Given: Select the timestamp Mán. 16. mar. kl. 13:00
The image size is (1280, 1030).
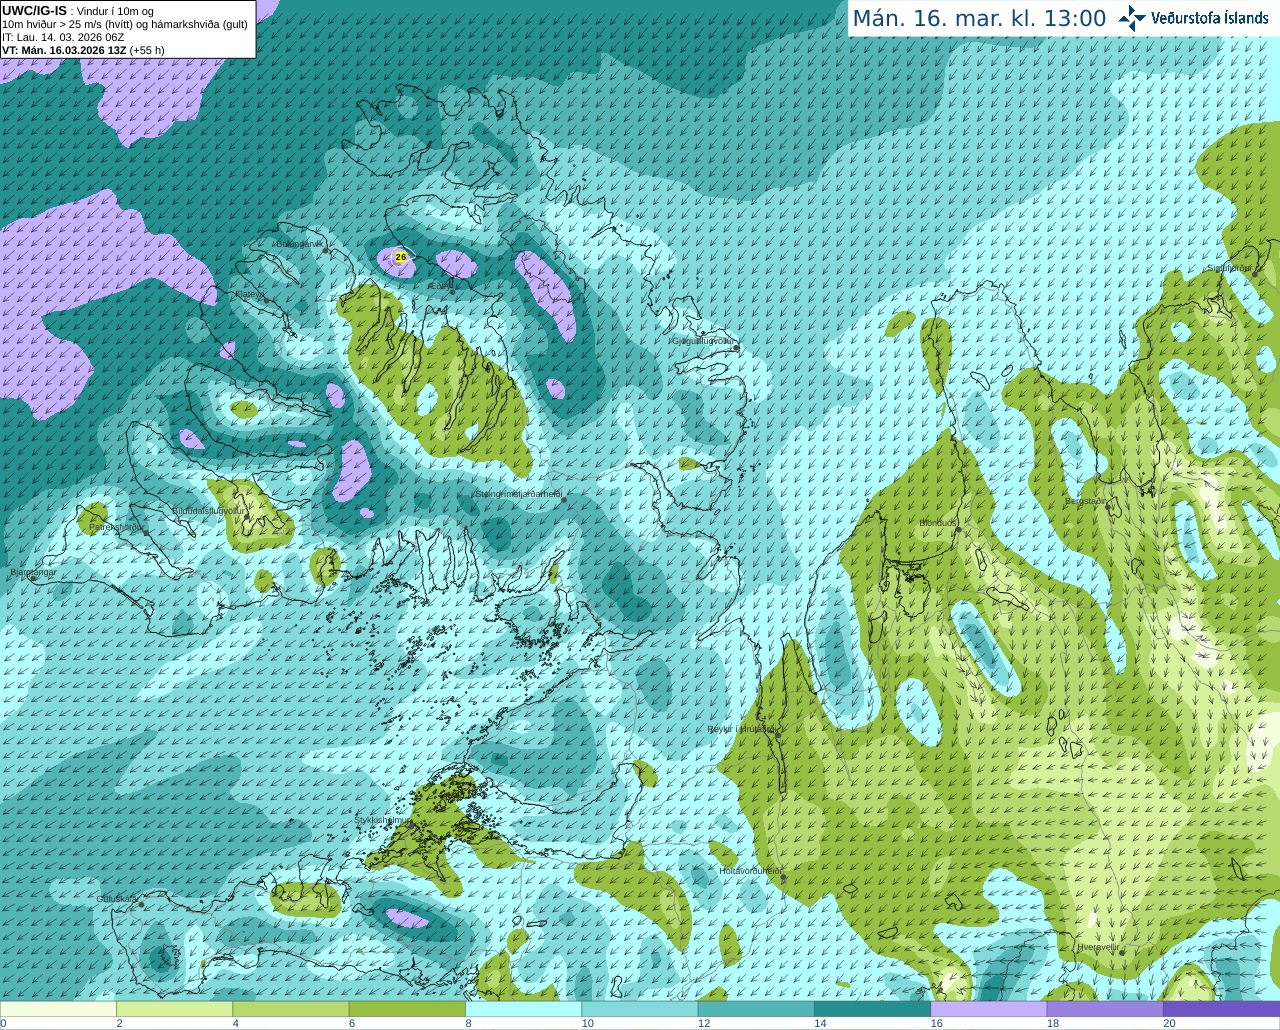Looking at the screenshot, I should [979, 19].
